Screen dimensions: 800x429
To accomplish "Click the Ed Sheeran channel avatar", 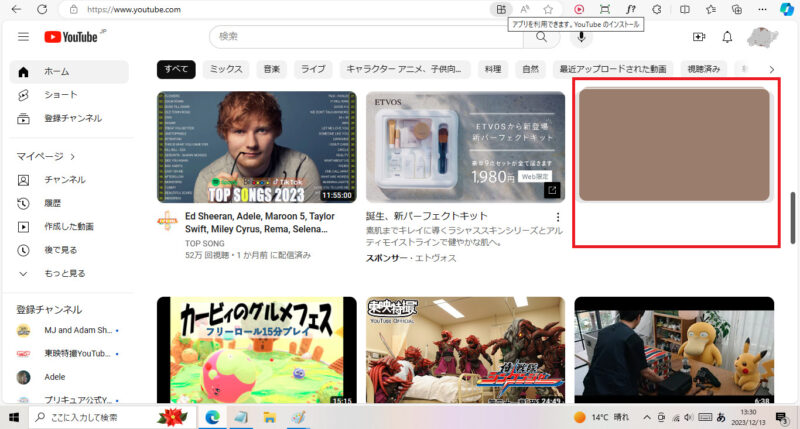I will click(x=167, y=221).
